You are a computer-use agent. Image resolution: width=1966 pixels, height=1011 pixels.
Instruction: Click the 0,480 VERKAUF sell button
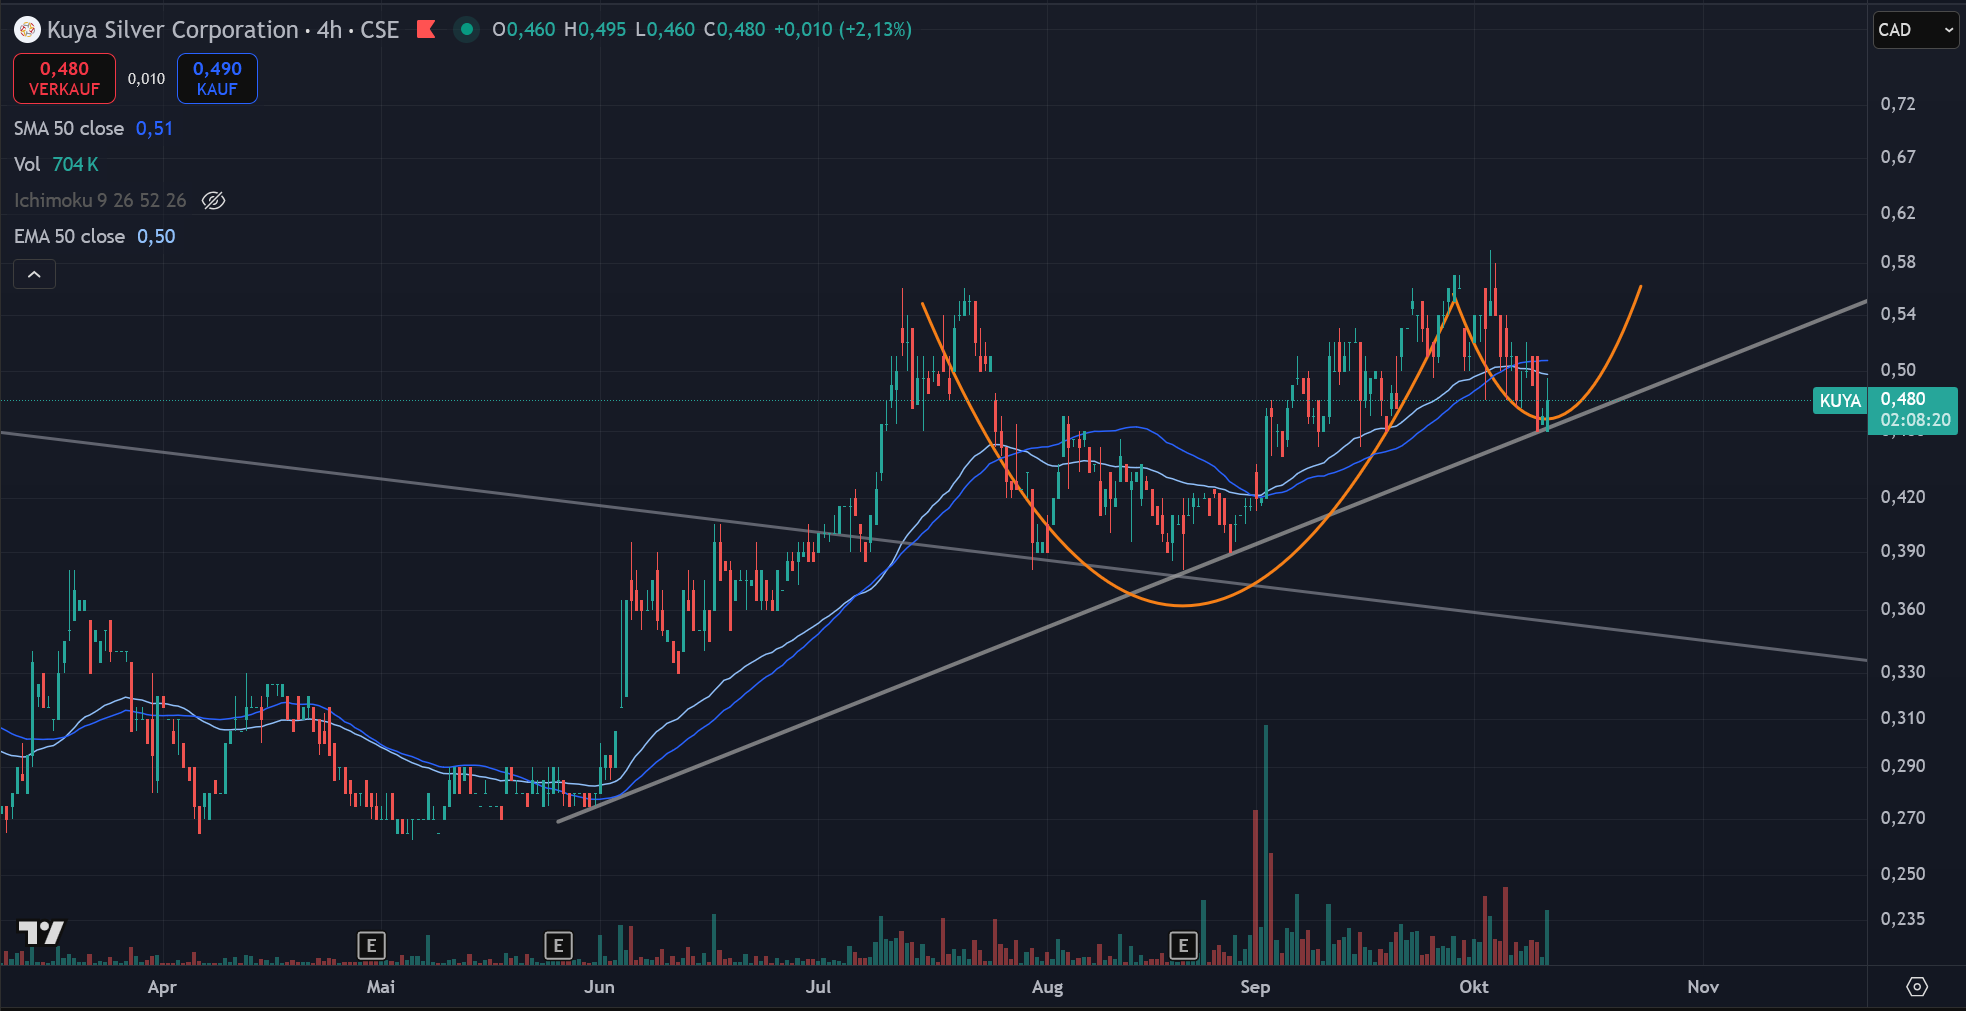coord(64,78)
